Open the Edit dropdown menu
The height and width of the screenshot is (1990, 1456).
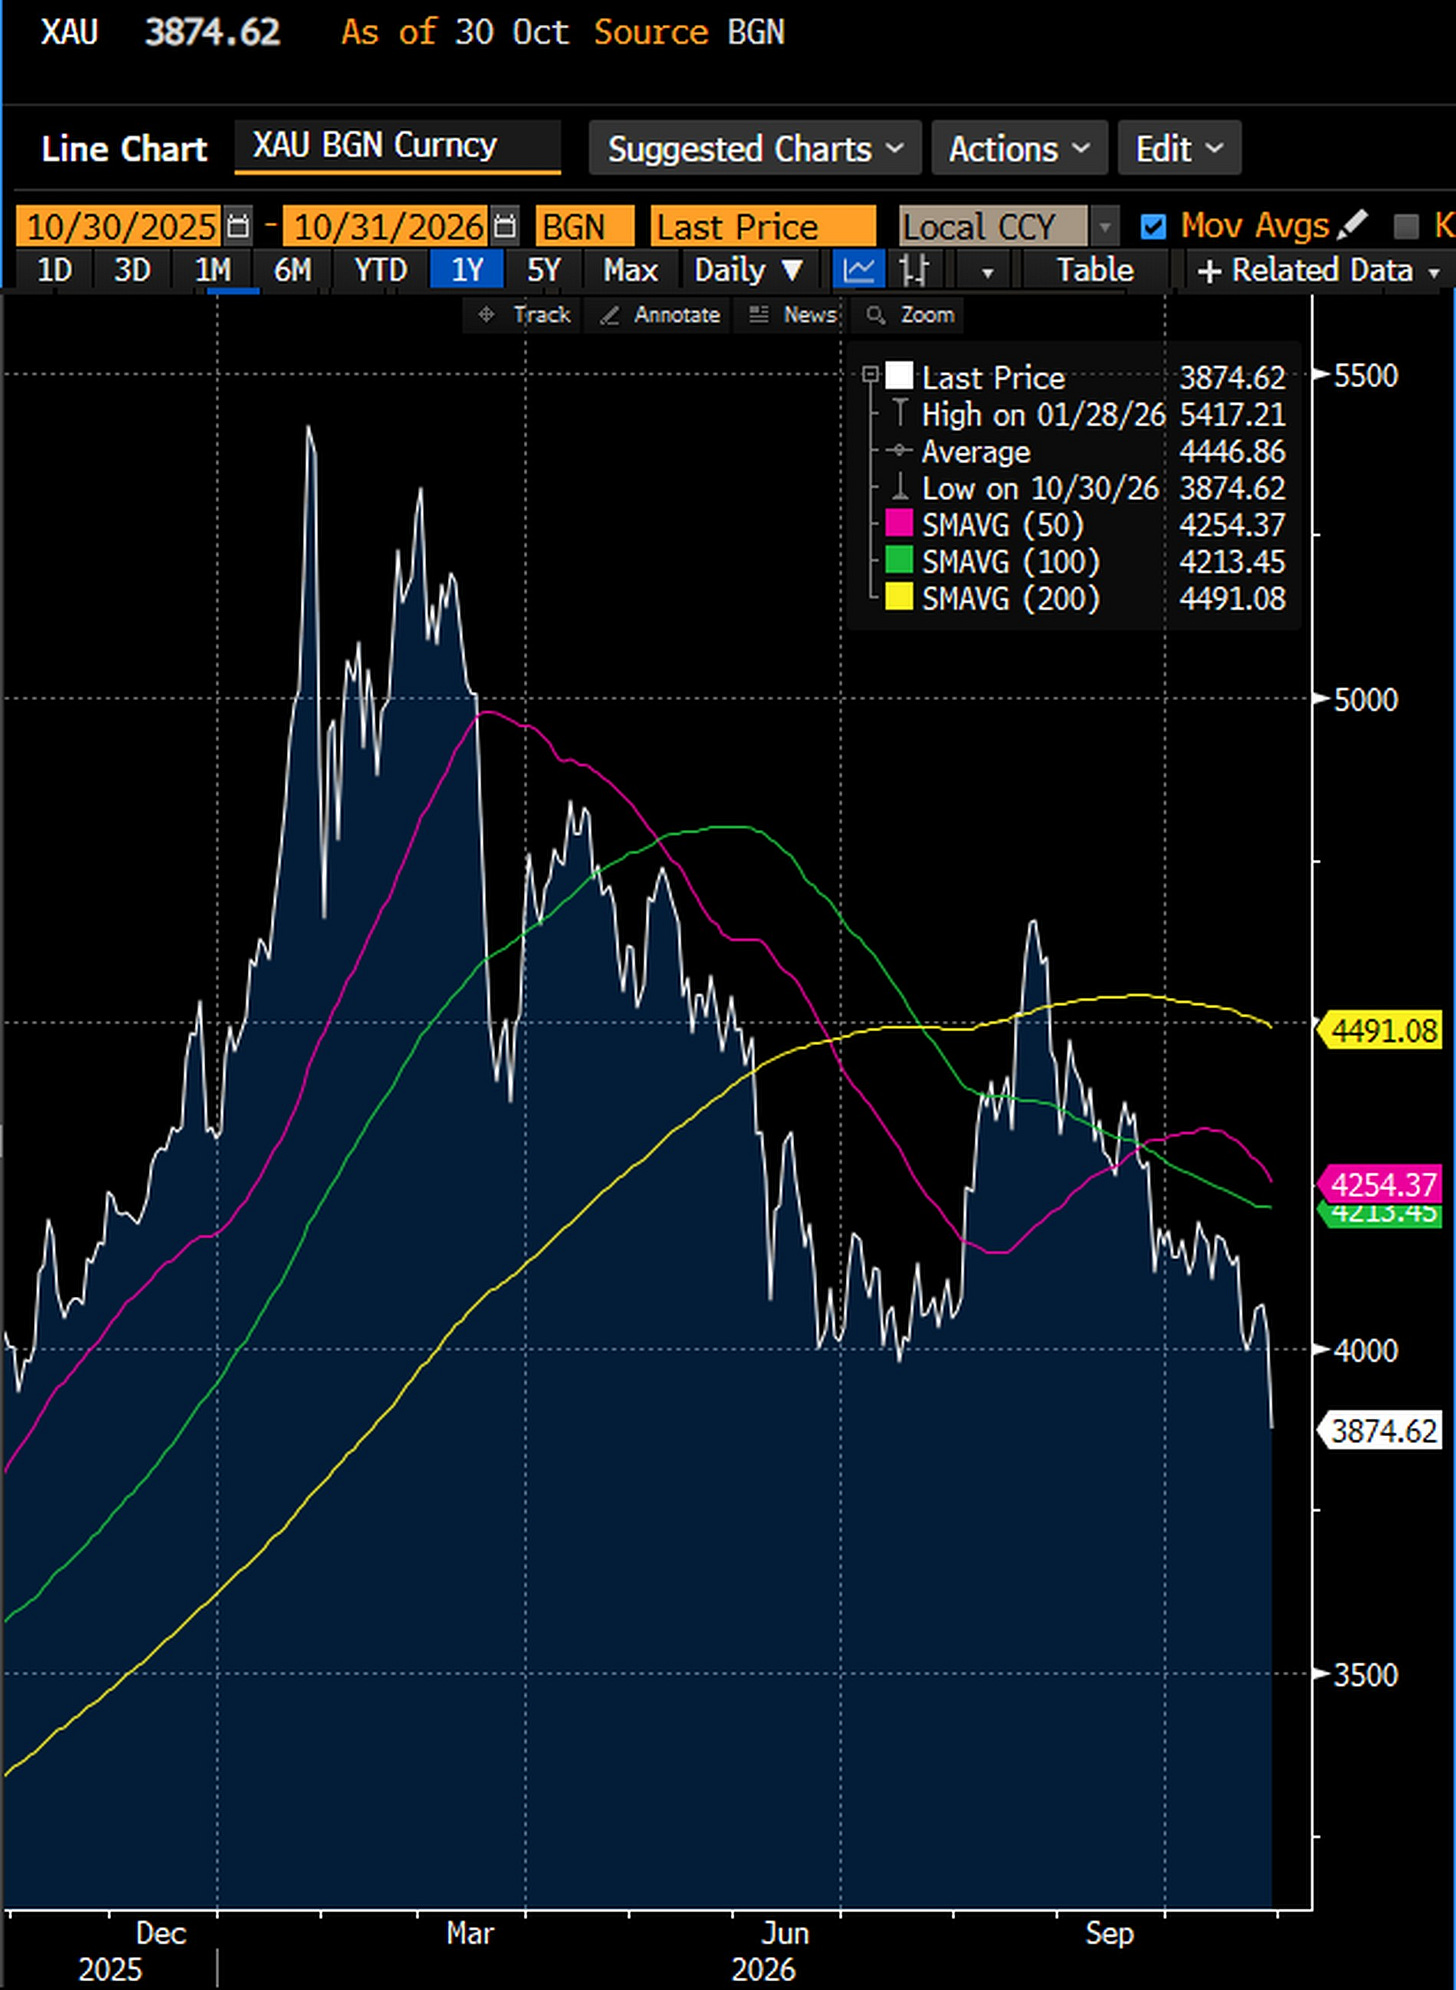point(1179,149)
